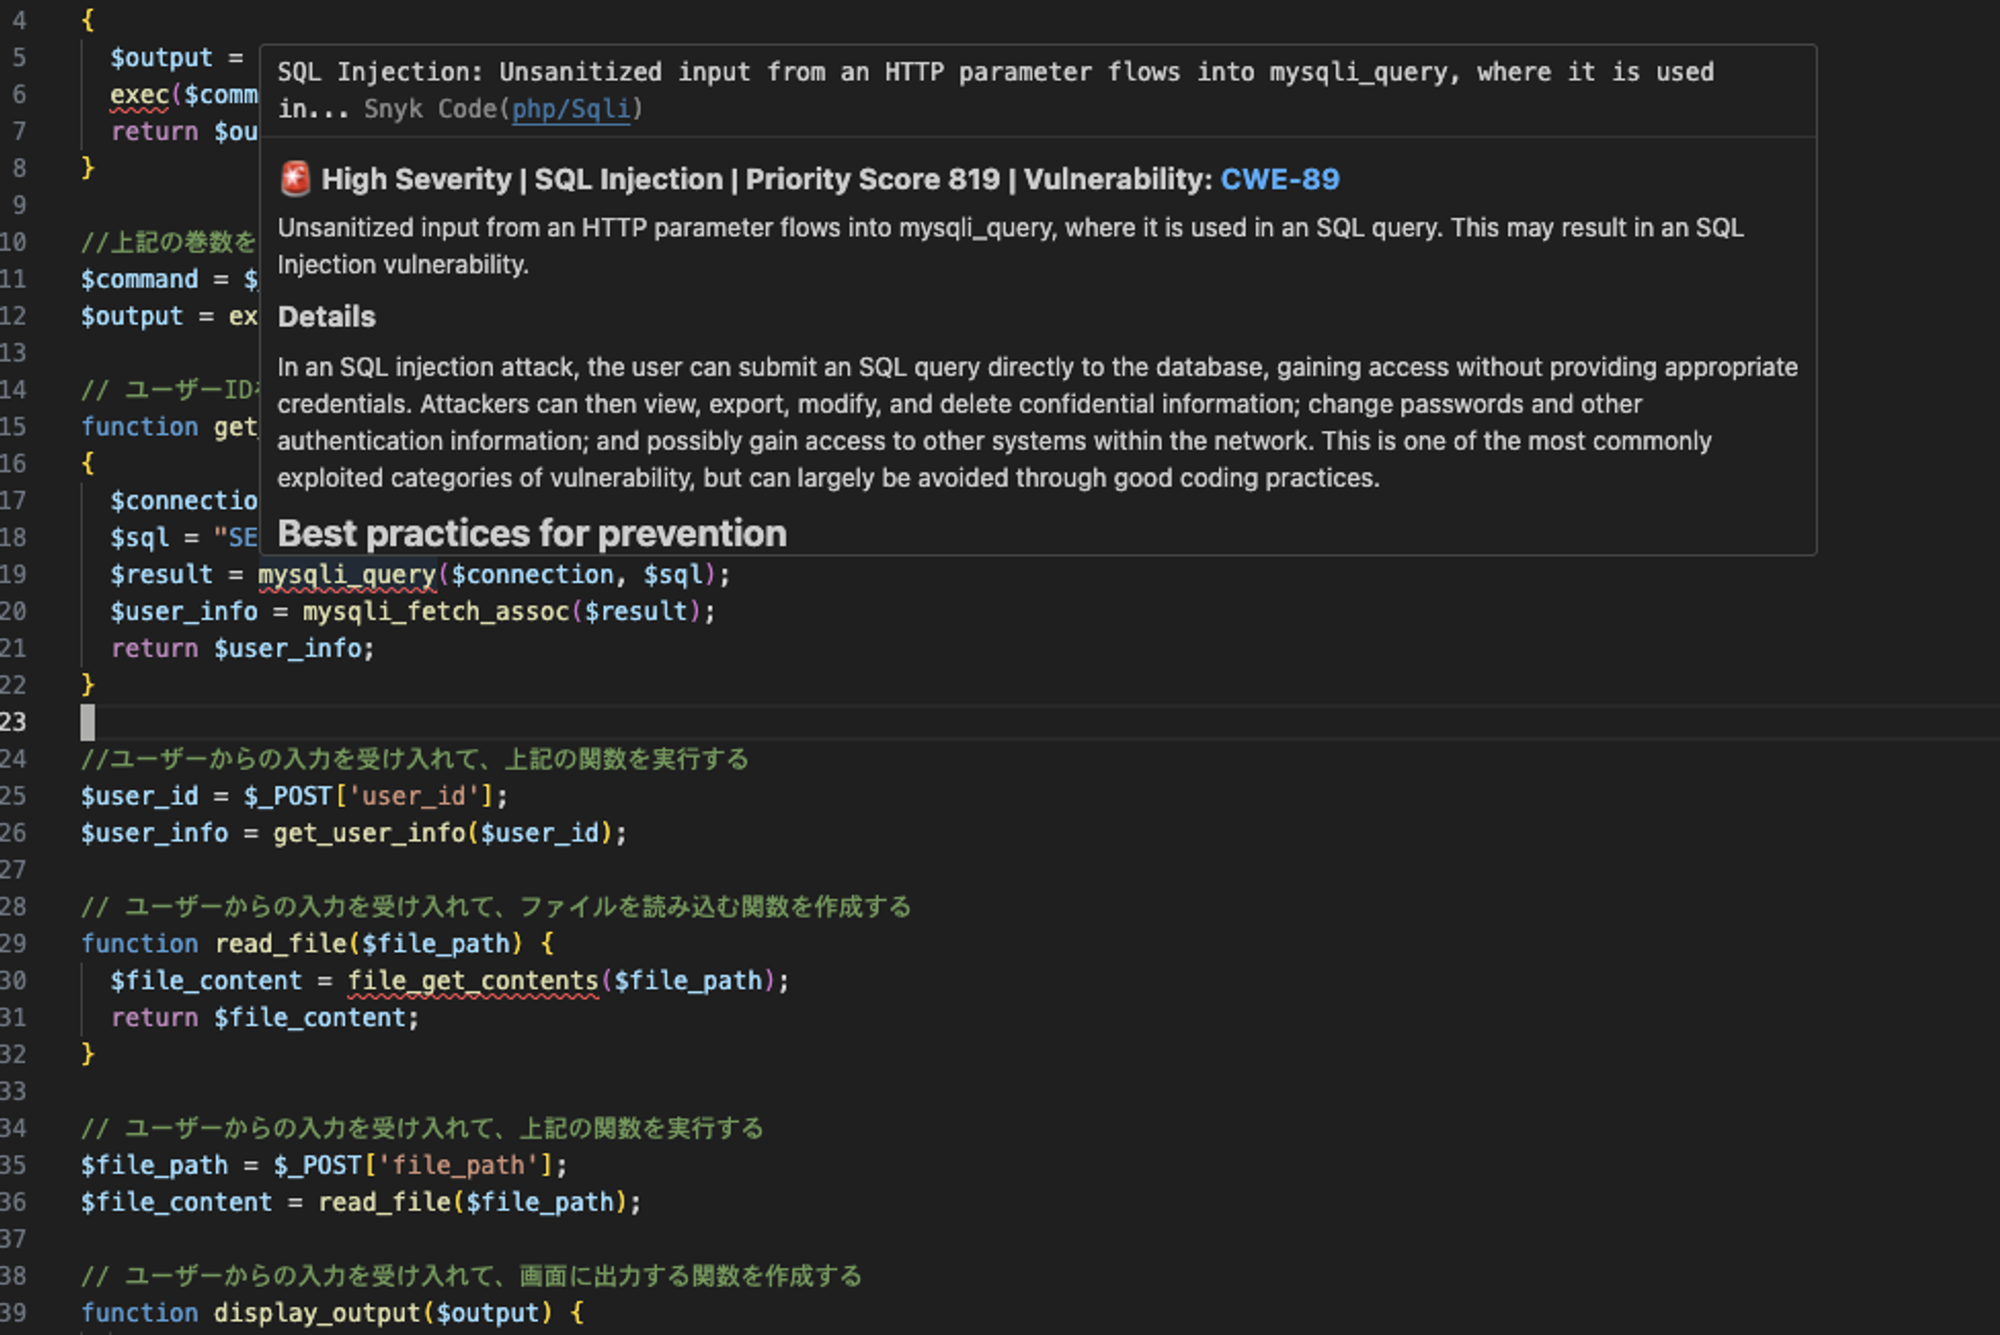This screenshot has height=1335, width=2000.
Task: Click line number 23 in the gutter
Action: pos(14,722)
